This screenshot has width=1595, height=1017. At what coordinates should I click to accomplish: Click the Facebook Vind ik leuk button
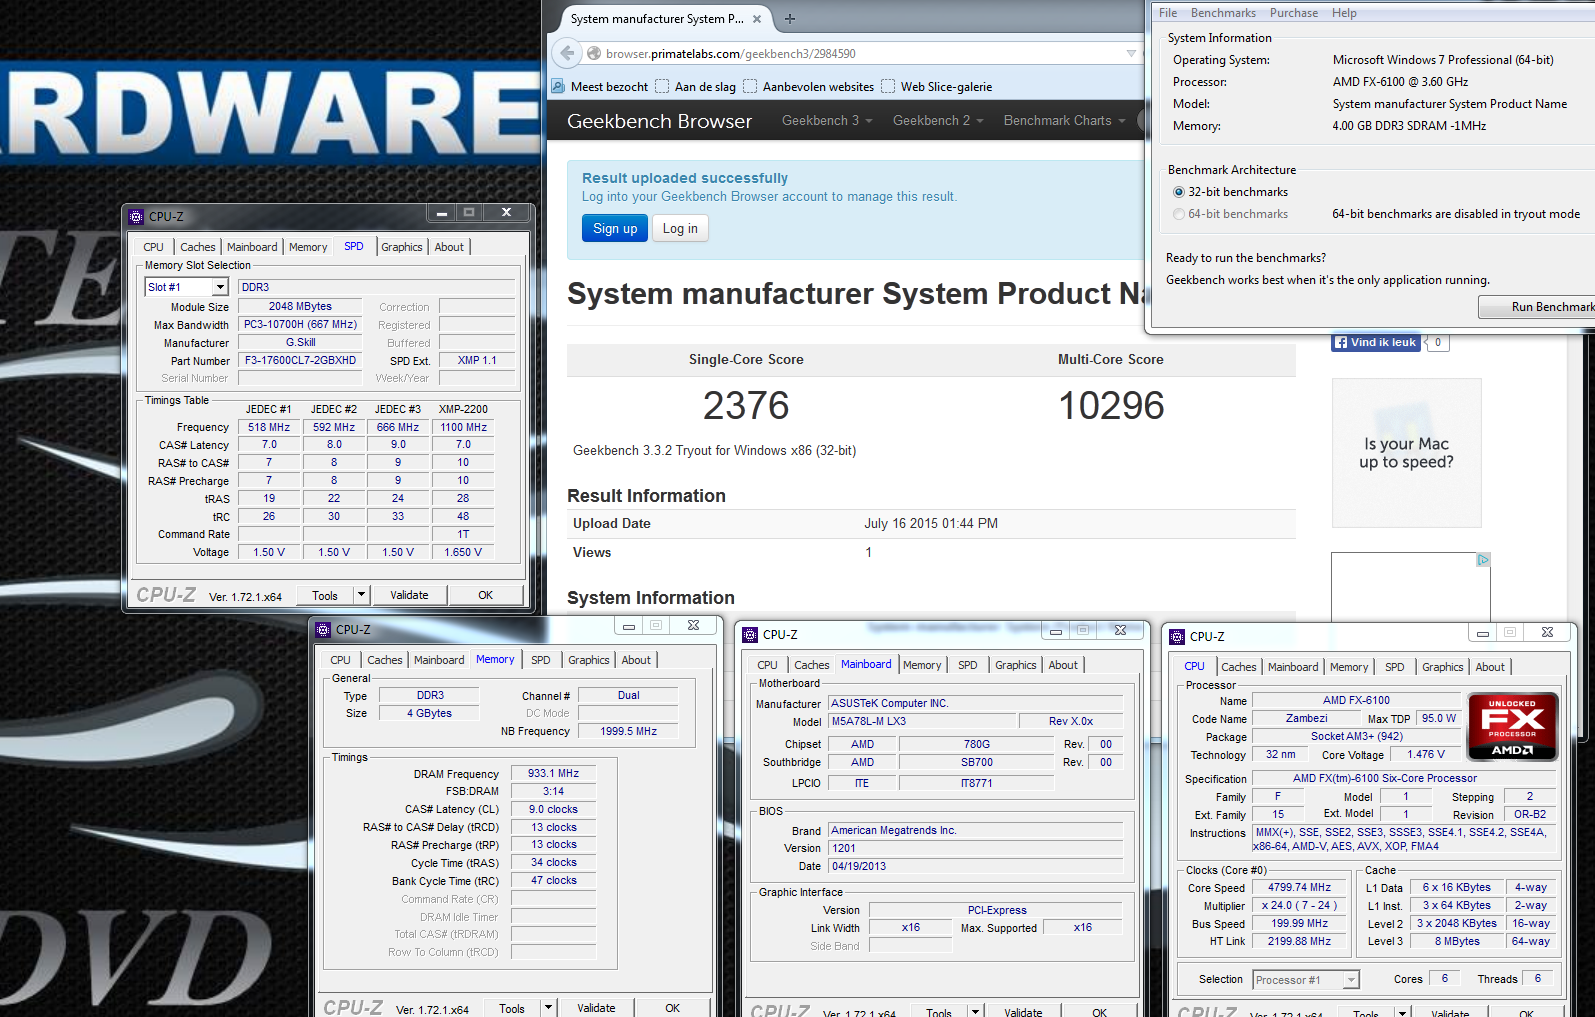click(1376, 342)
